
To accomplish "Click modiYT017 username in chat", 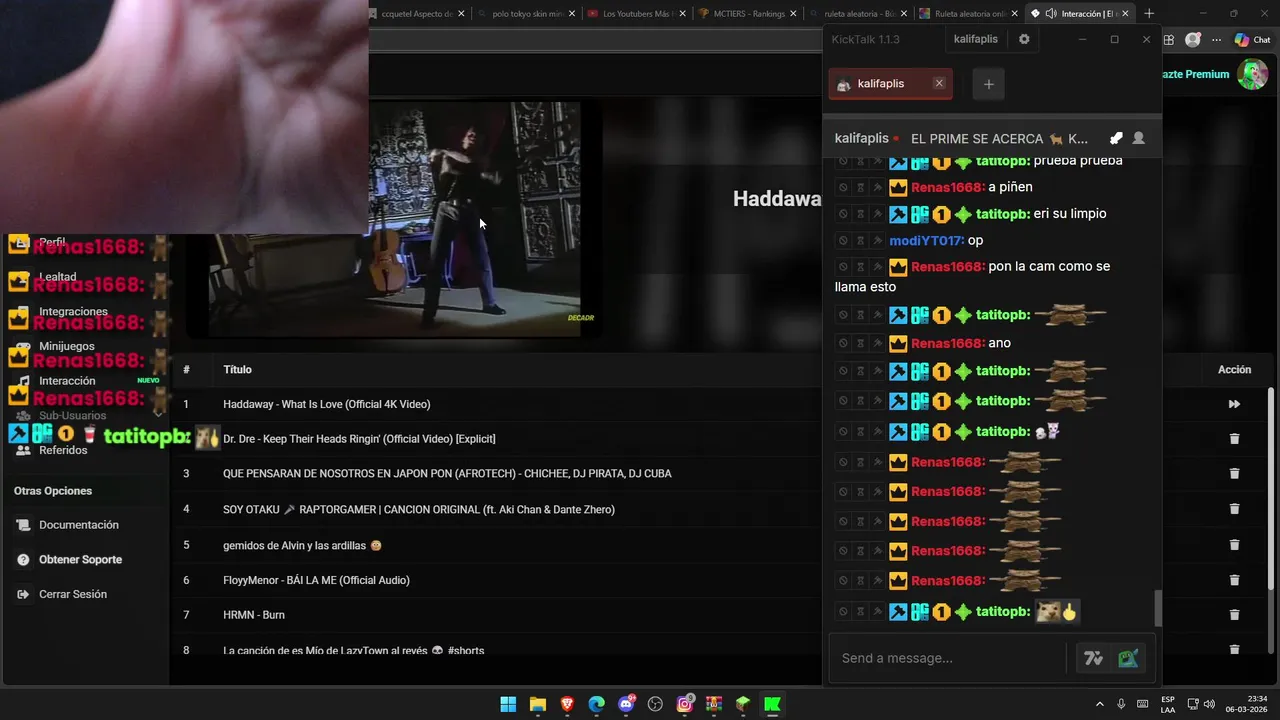I will pyautogui.click(x=927, y=241).
